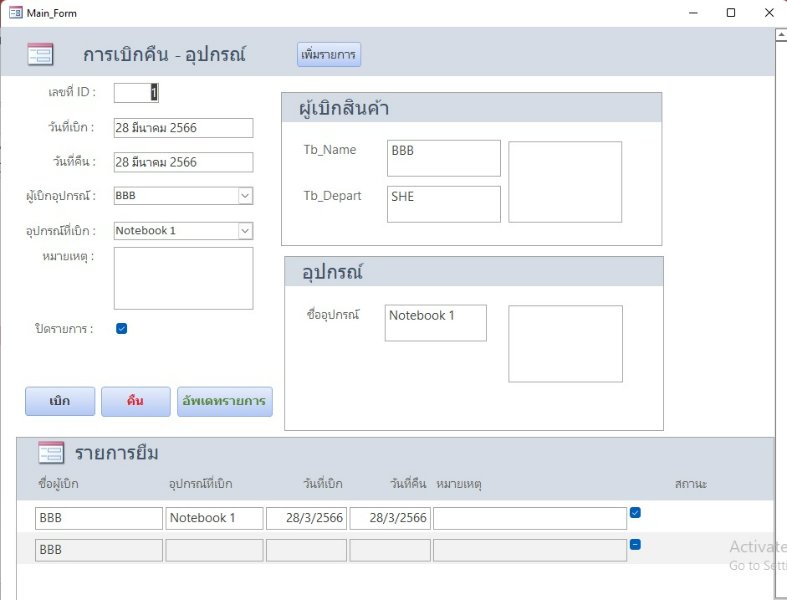Uncheck the status checkbox in first loan row

coord(635,513)
